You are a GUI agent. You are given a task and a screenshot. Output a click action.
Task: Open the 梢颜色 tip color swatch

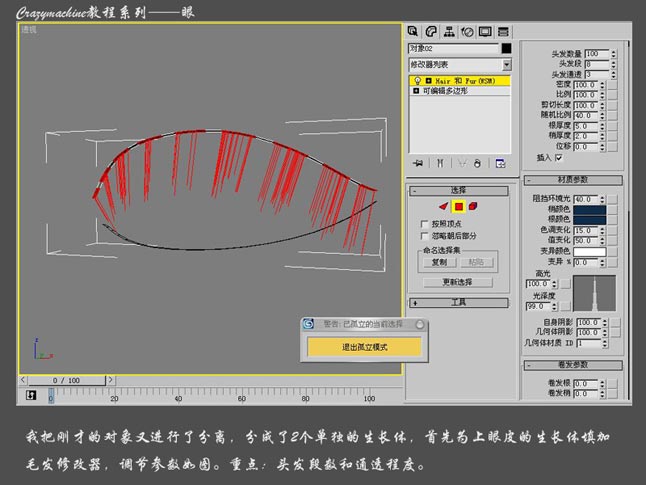[x=590, y=210]
